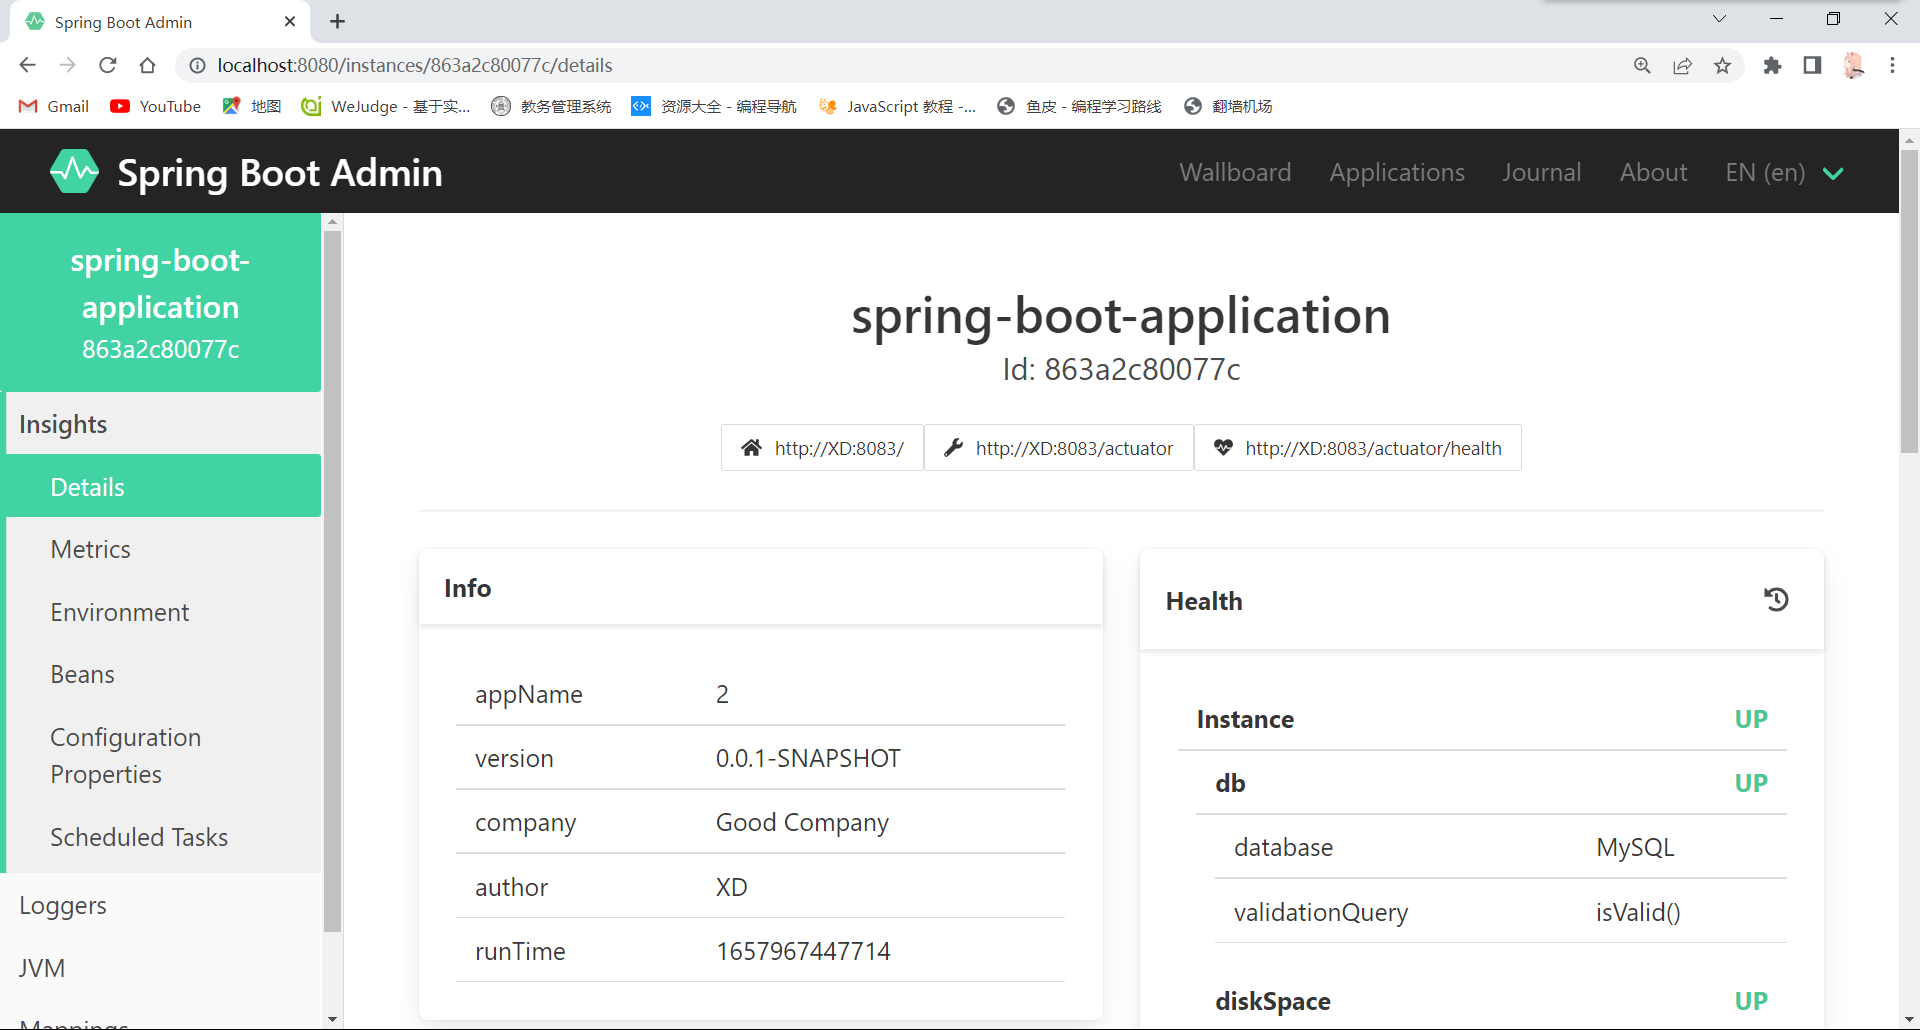Open the JavaScript 教程 bookmark
This screenshot has width=1920, height=1030.
(897, 106)
